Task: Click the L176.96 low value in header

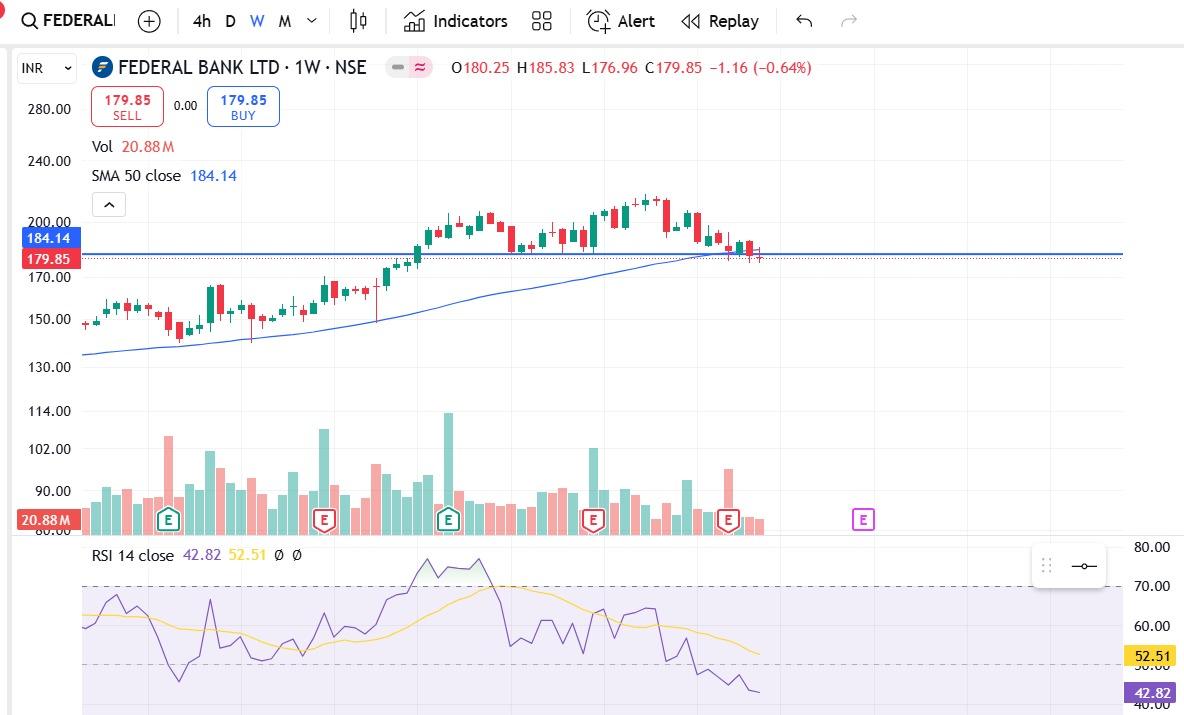Action: tap(609, 67)
